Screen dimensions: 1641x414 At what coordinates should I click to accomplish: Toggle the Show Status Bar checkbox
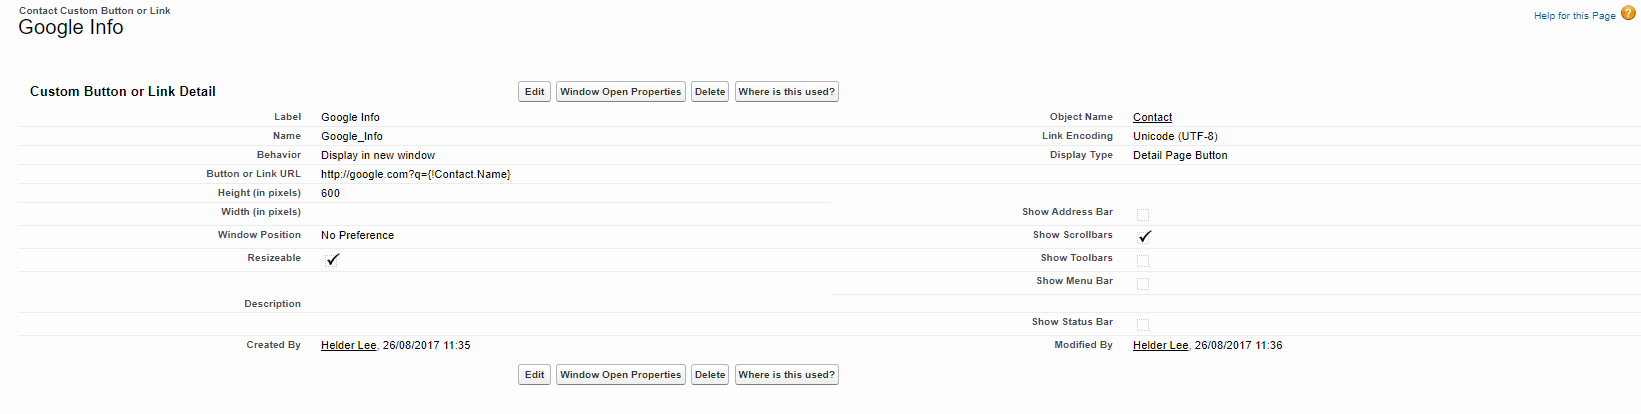[x=1143, y=325]
